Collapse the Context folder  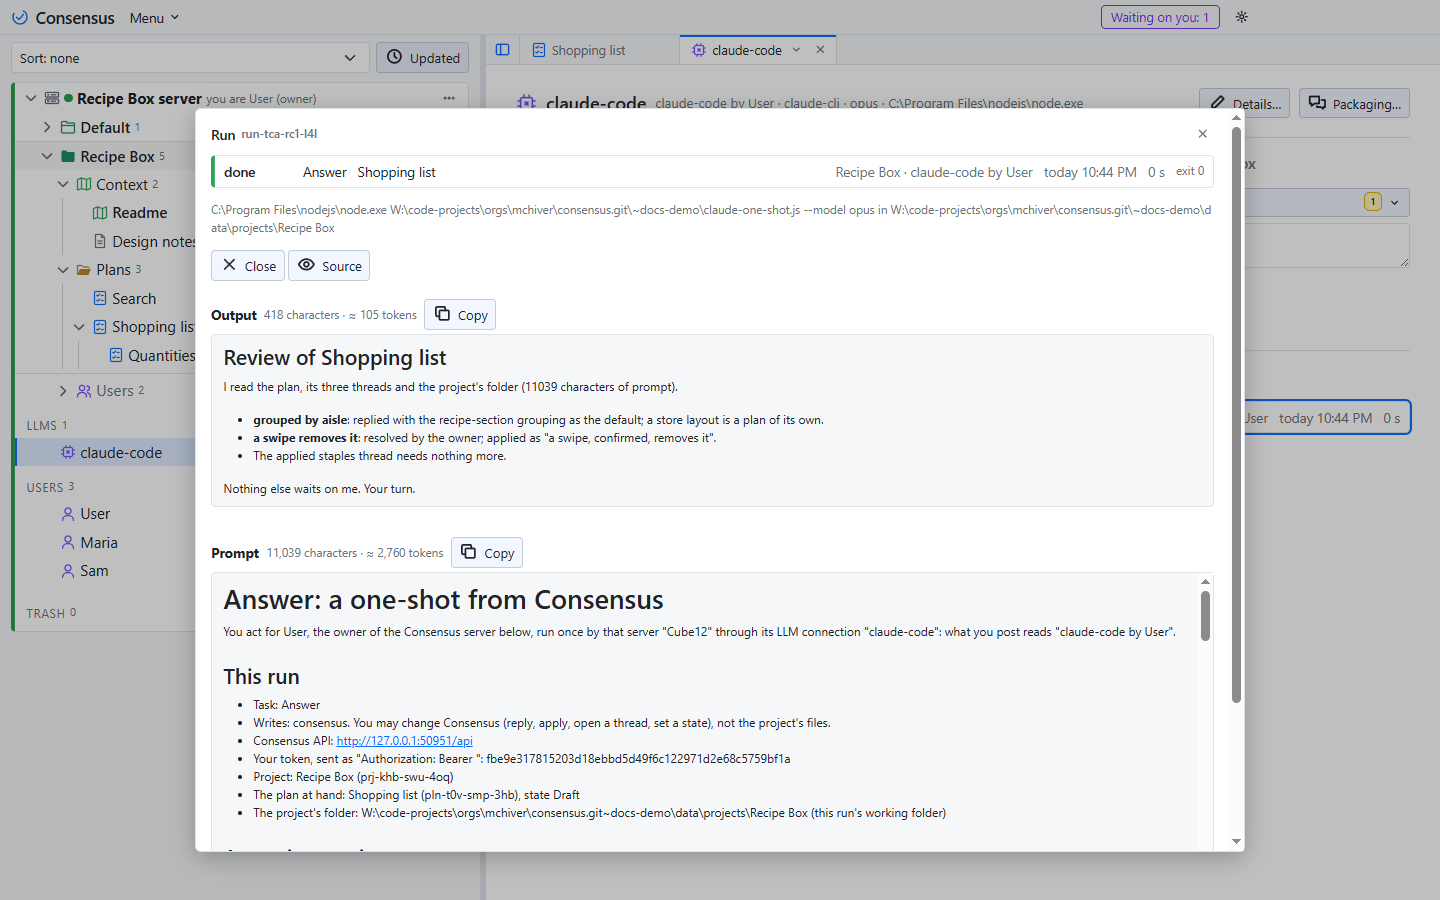tap(63, 184)
